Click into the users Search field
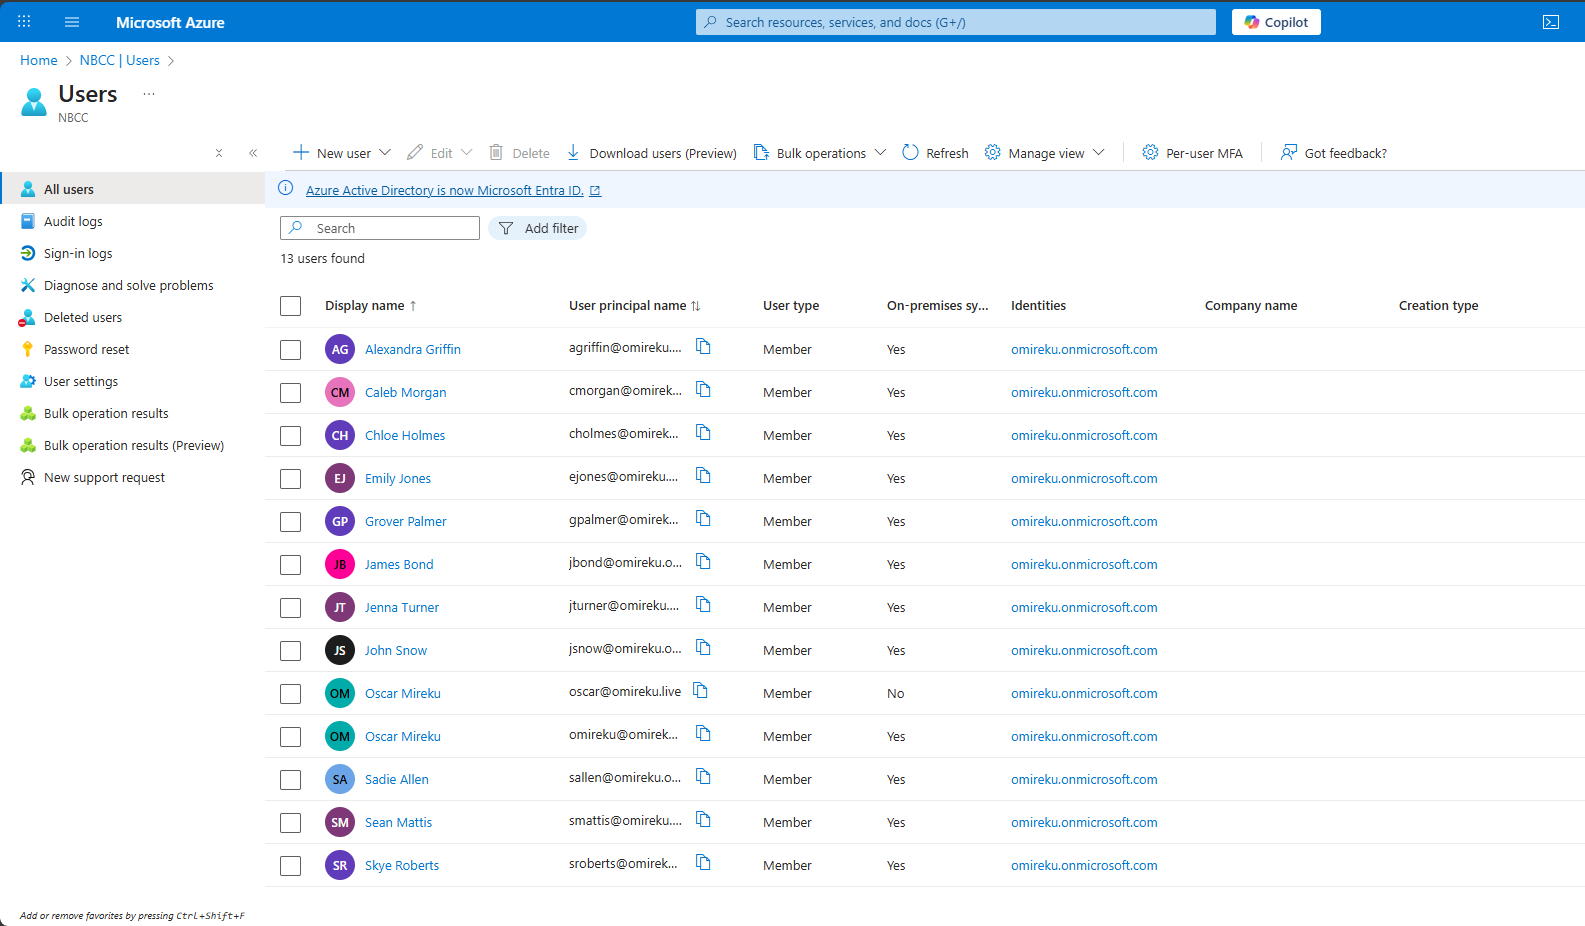This screenshot has height=926, width=1585. [x=390, y=228]
